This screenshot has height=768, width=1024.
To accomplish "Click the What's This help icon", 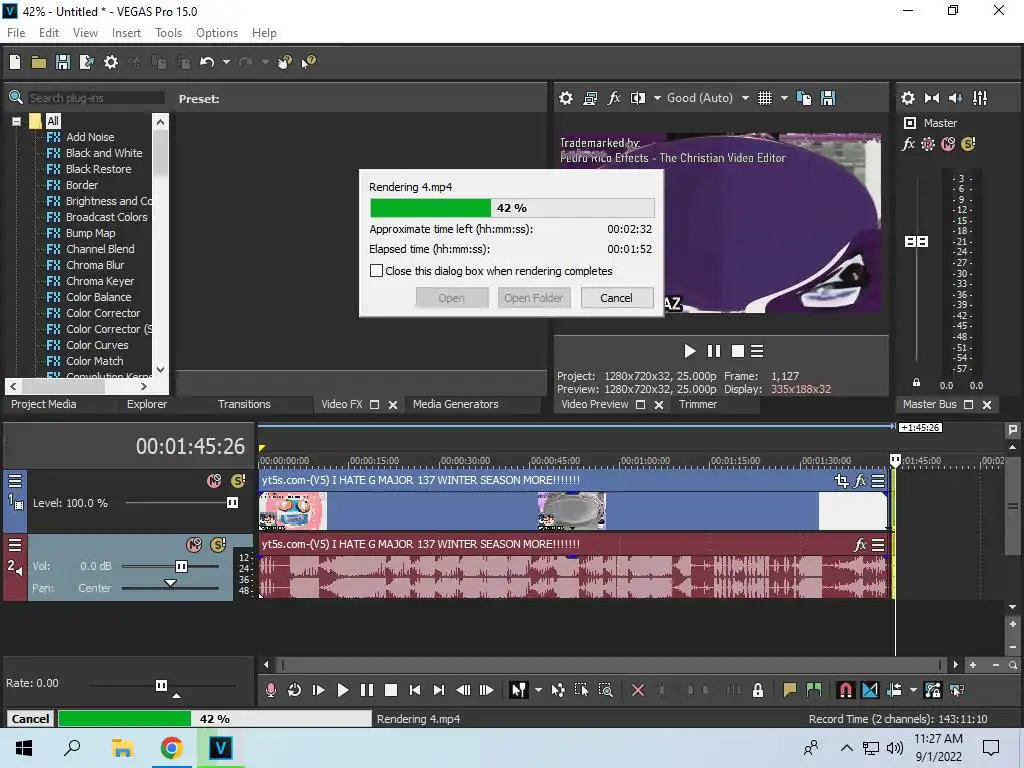I will [x=308, y=62].
